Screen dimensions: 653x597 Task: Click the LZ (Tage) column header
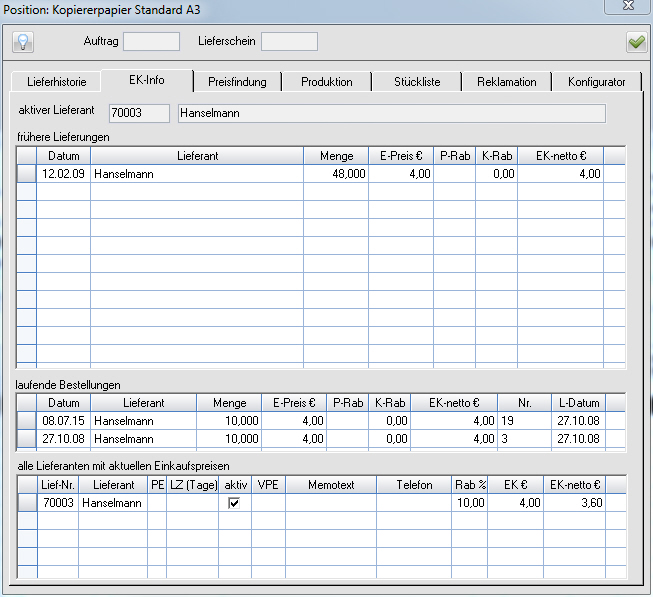(193, 485)
